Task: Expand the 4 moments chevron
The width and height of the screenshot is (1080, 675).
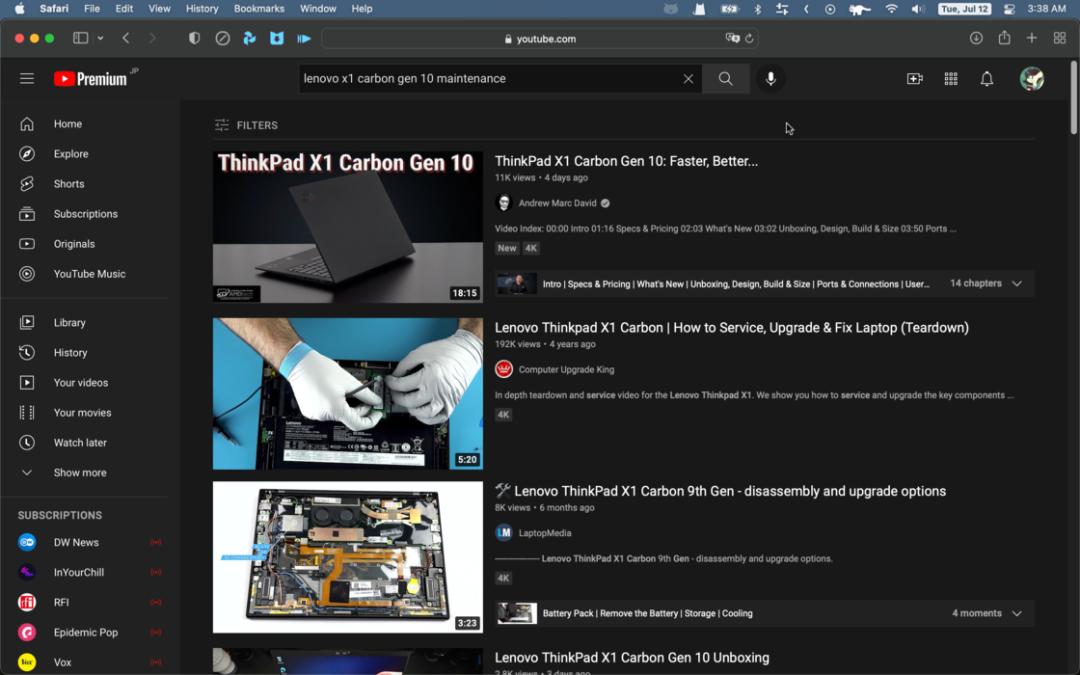Action: [x=1017, y=614]
